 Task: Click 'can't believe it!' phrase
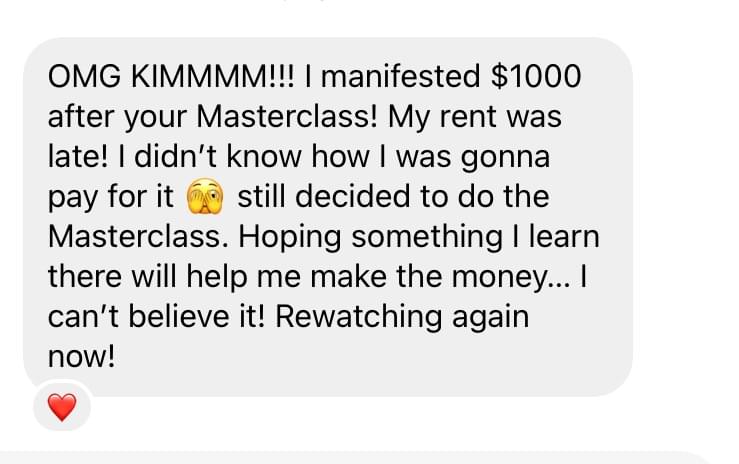click(156, 317)
